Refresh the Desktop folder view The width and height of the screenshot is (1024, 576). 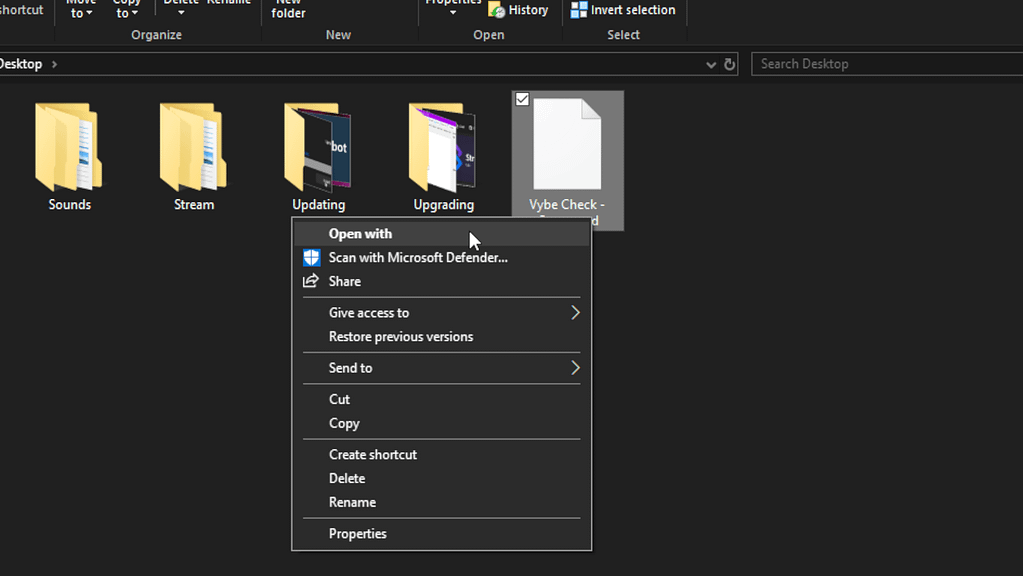click(x=730, y=64)
